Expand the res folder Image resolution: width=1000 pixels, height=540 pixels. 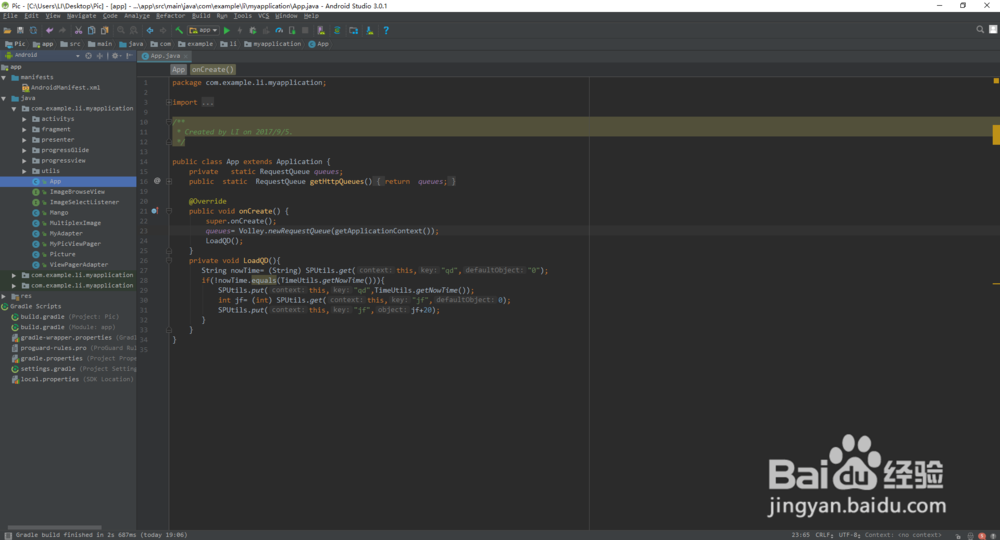point(4,296)
